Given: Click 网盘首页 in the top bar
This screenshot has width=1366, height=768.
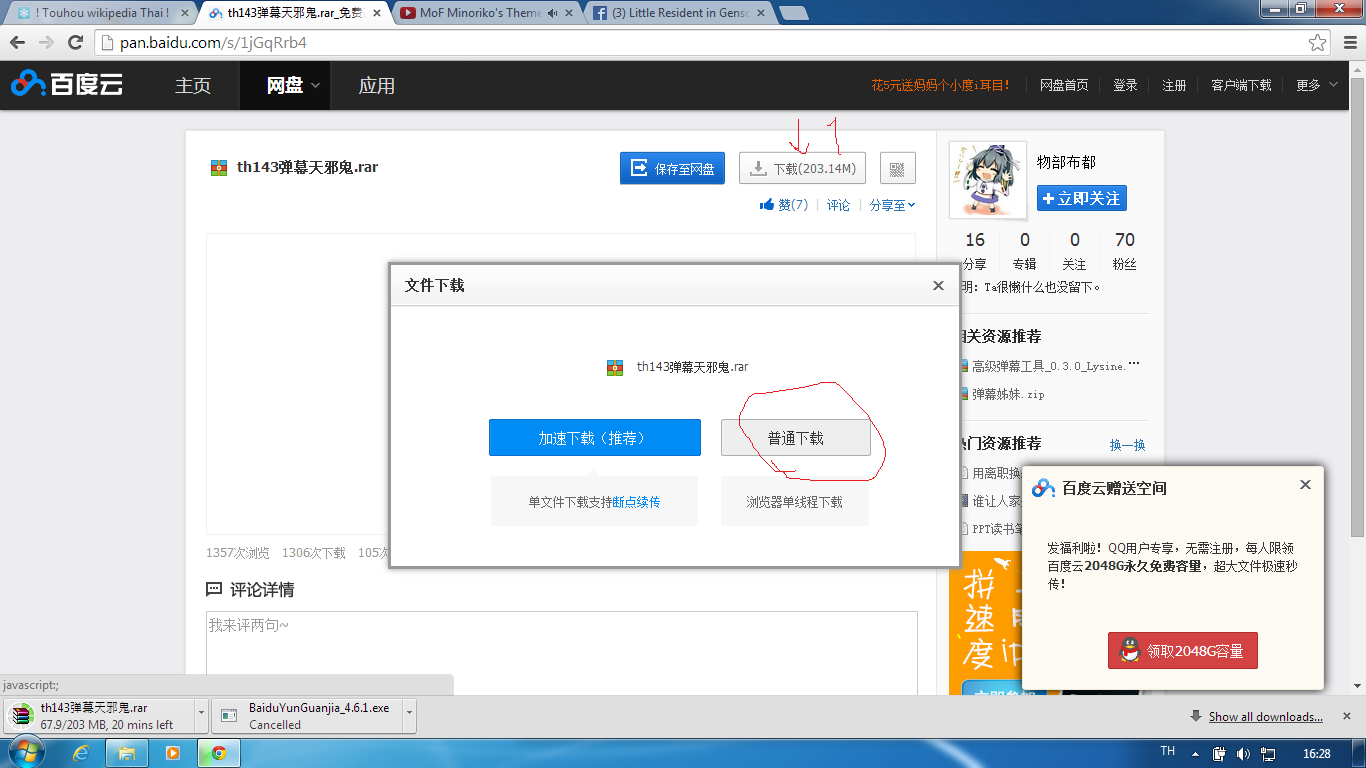Looking at the screenshot, I should (x=1064, y=85).
